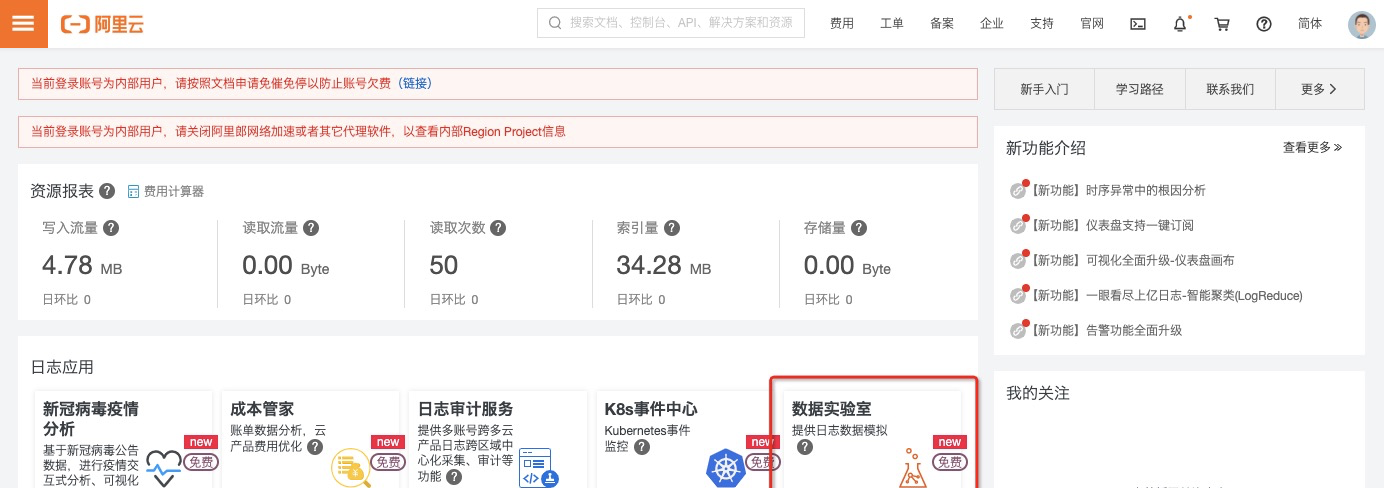Click the Kubernetes wheel icon
Viewport: 1384px width, 488px height.
coord(727,469)
